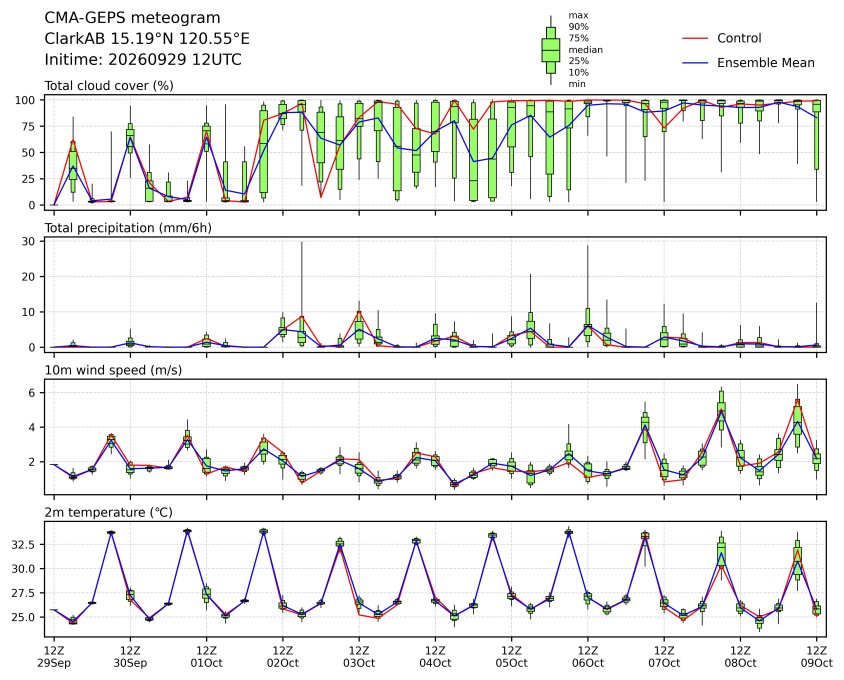Click the 12Z 29Sep axis label
This screenshot has height=680, width=844.
pyautogui.click(x=54, y=656)
